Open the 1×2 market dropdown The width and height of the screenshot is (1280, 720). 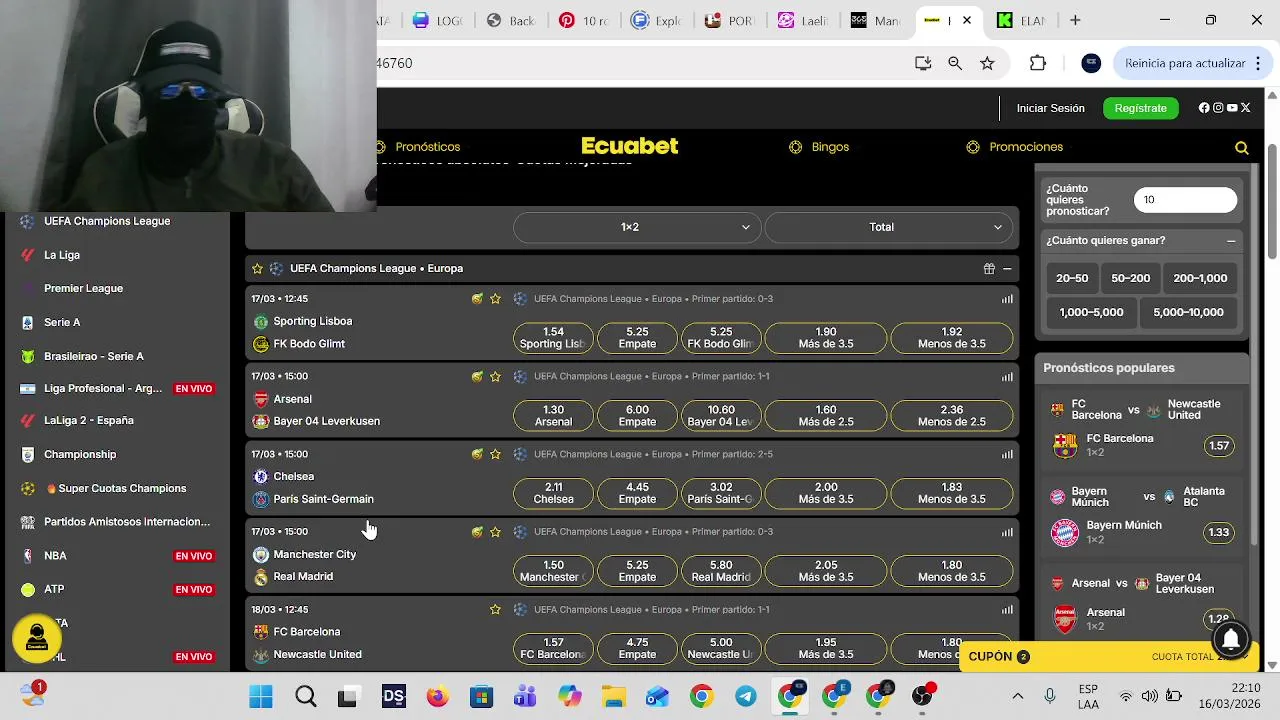coord(637,227)
